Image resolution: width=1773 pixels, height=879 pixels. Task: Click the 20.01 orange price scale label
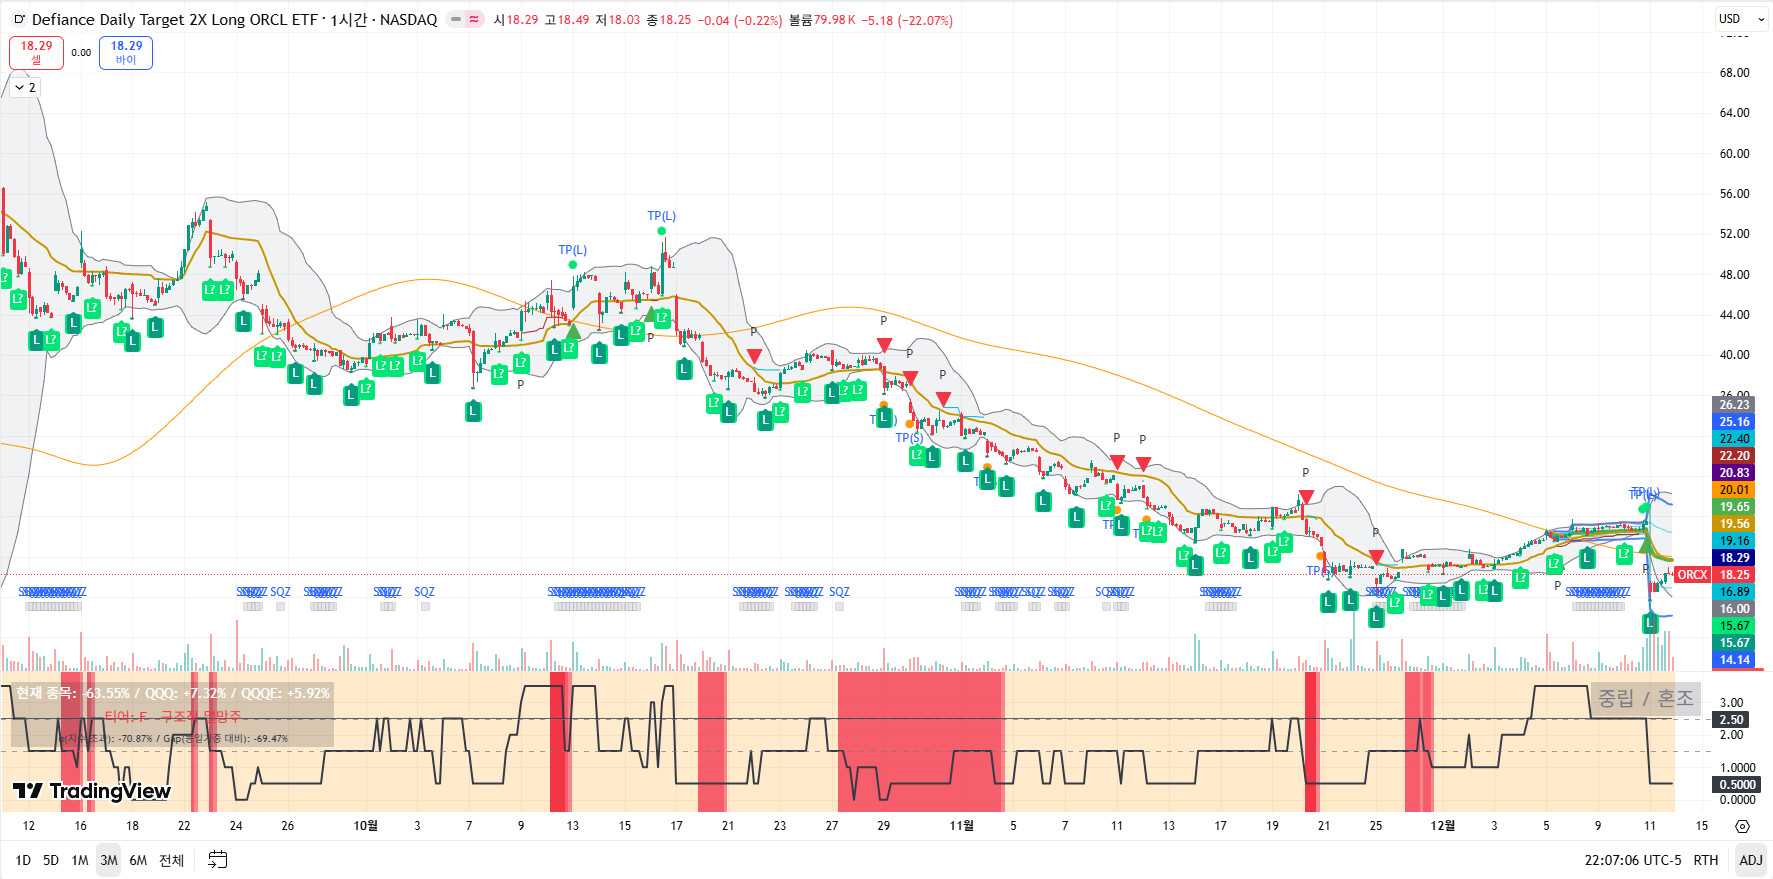1735,490
